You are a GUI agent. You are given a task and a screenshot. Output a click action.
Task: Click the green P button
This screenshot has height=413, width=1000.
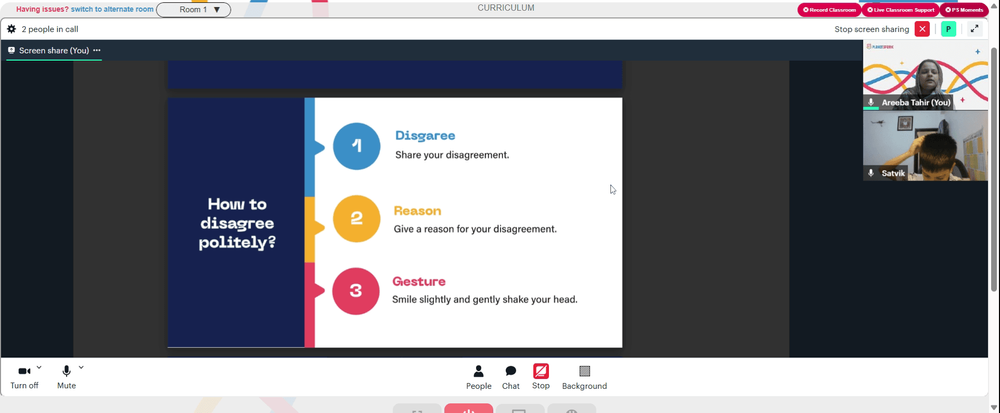948,29
